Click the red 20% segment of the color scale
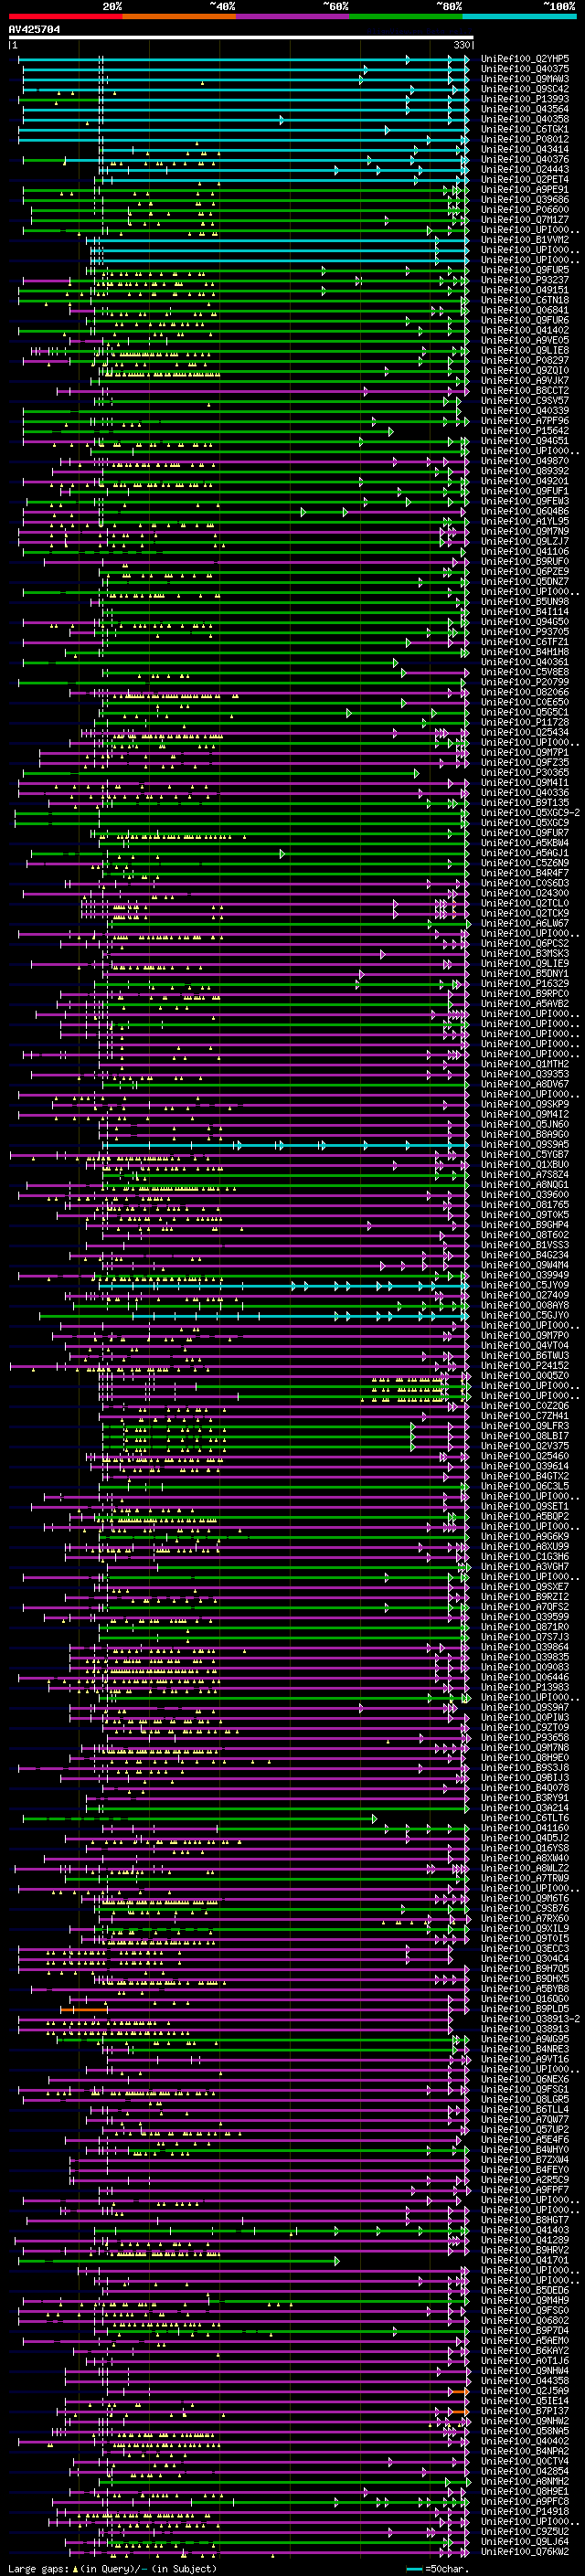 click(66, 16)
